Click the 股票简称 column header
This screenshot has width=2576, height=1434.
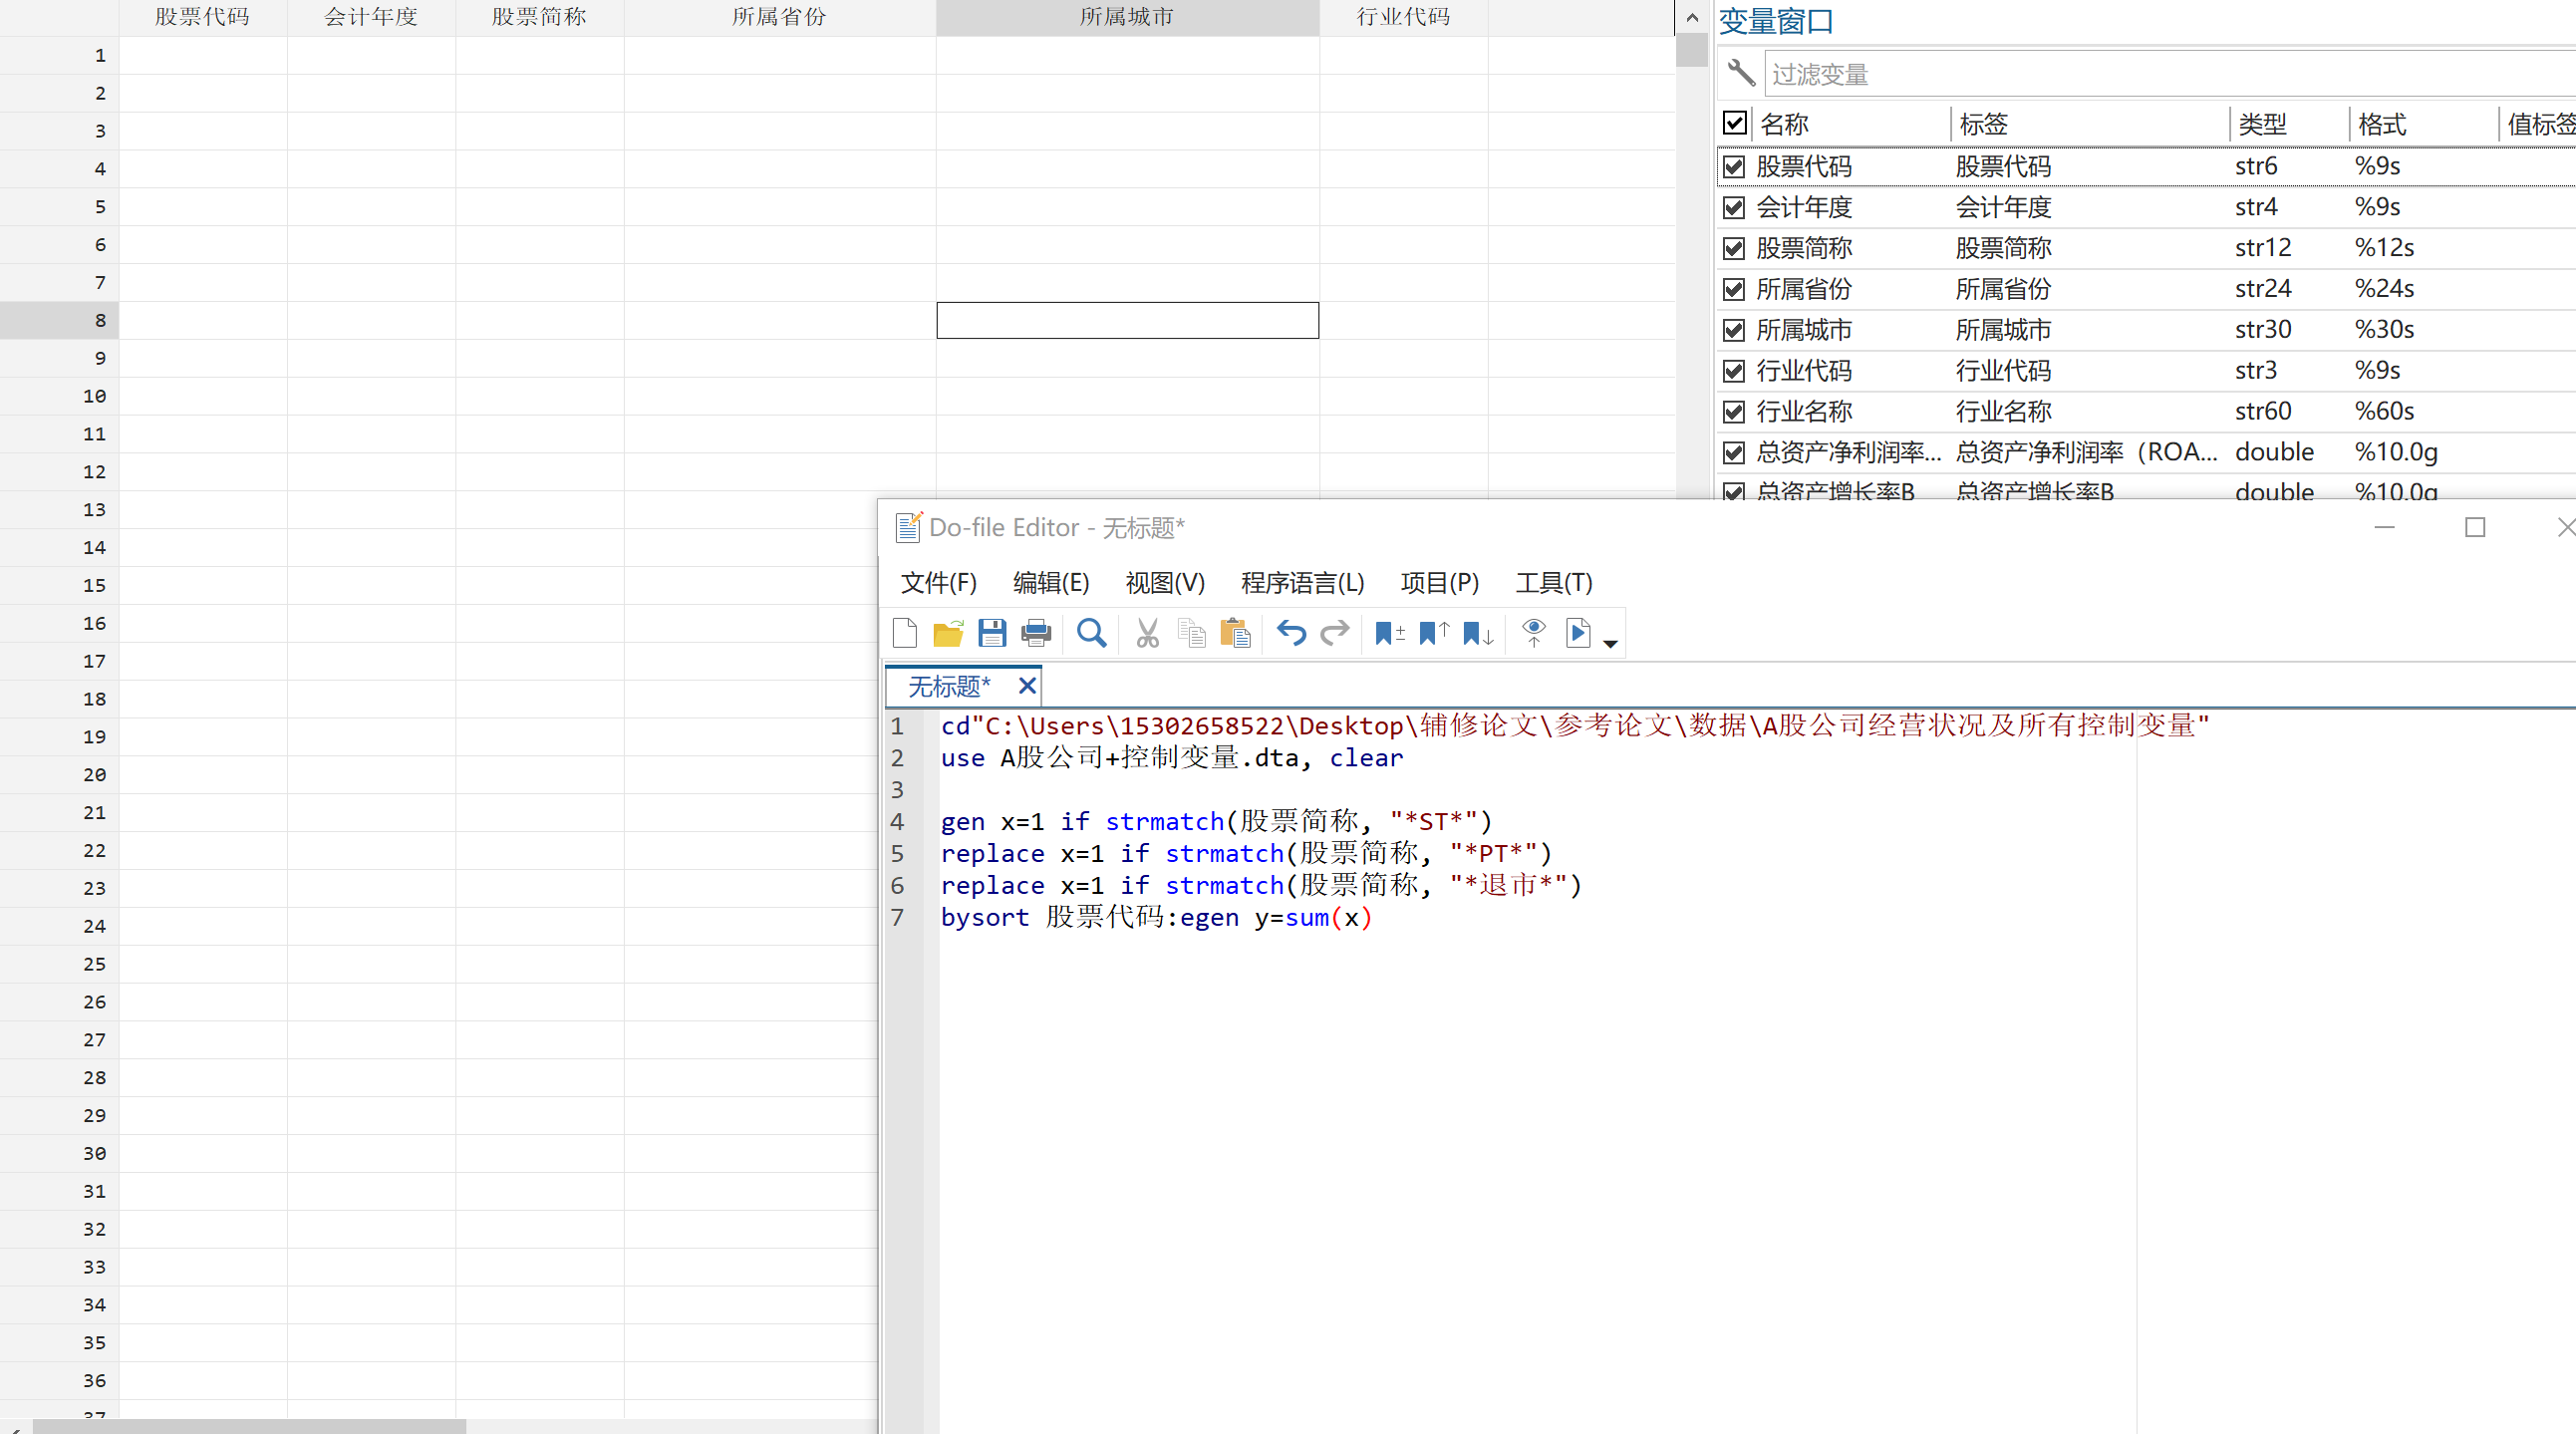[x=539, y=17]
